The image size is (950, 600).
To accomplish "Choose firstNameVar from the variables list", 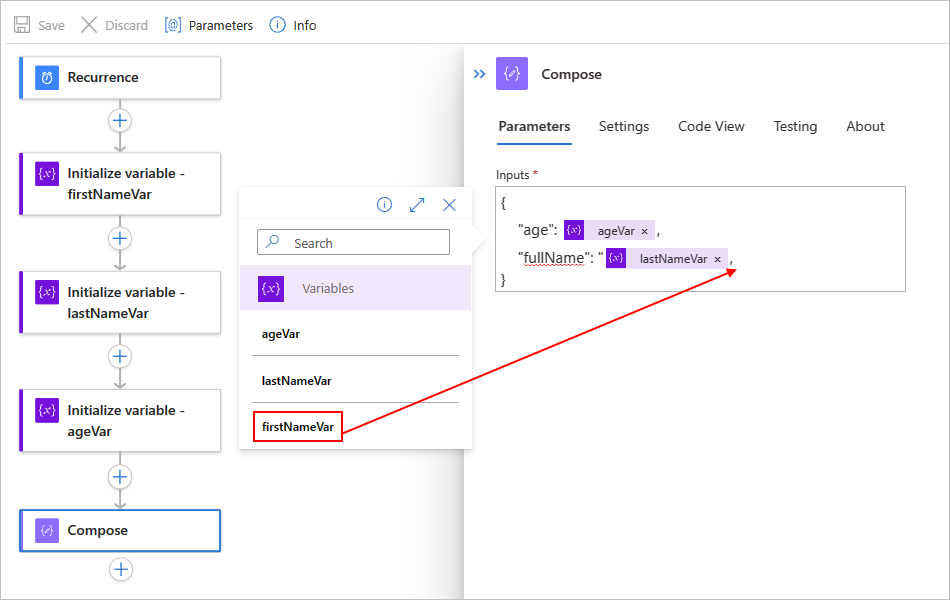I will 297,427.
